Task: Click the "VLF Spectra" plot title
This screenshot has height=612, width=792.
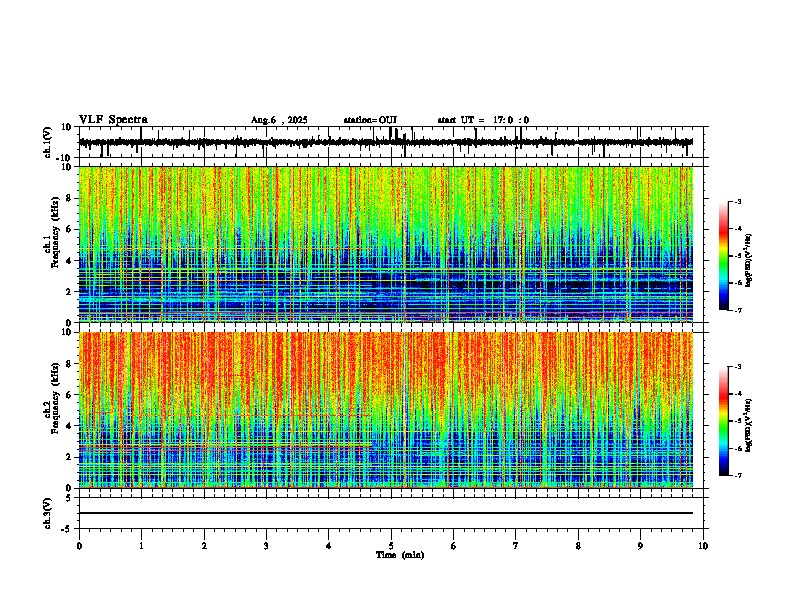Action: pyautogui.click(x=113, y=120)
